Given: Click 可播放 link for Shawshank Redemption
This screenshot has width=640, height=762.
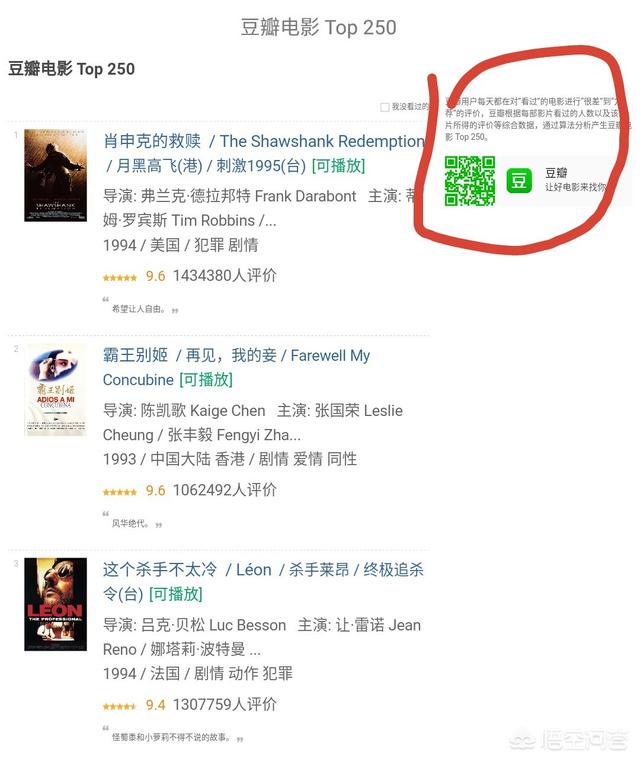Looking at the screenshot, I should coord(338,166).
